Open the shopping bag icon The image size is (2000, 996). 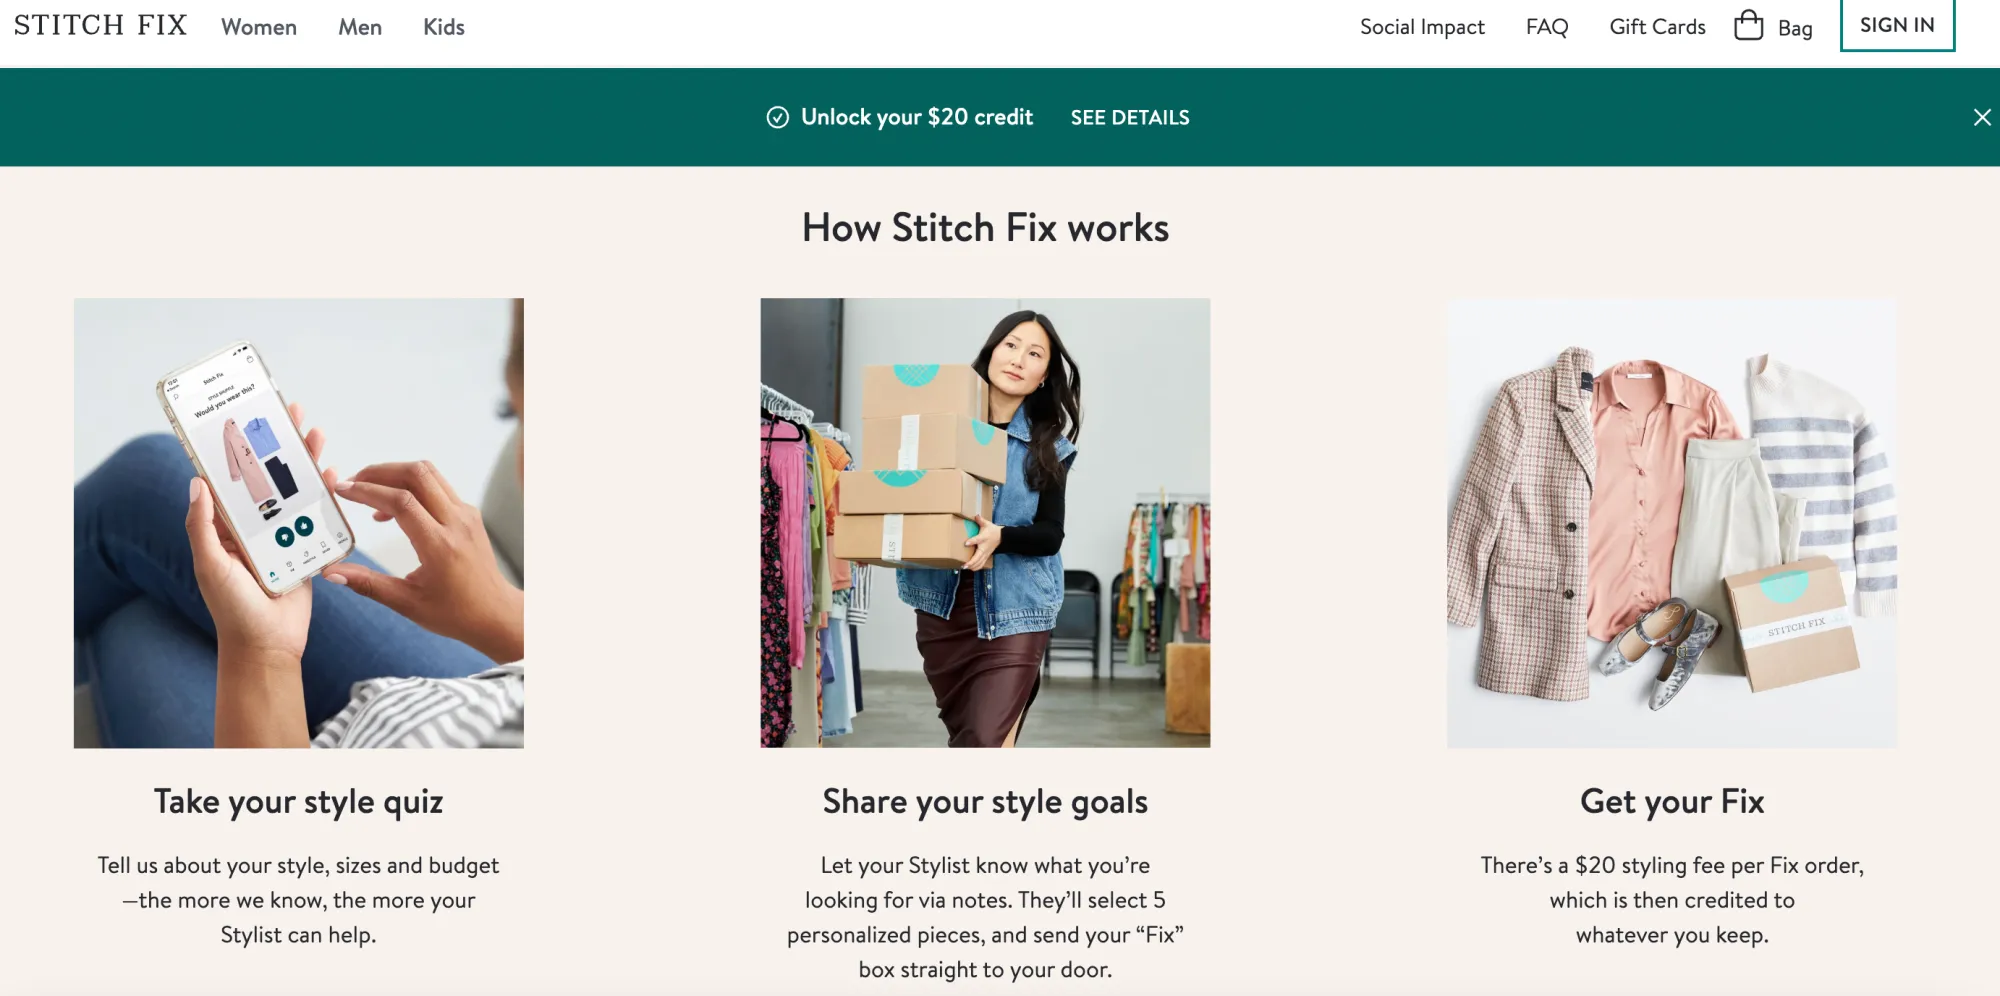pos(1749,26)
